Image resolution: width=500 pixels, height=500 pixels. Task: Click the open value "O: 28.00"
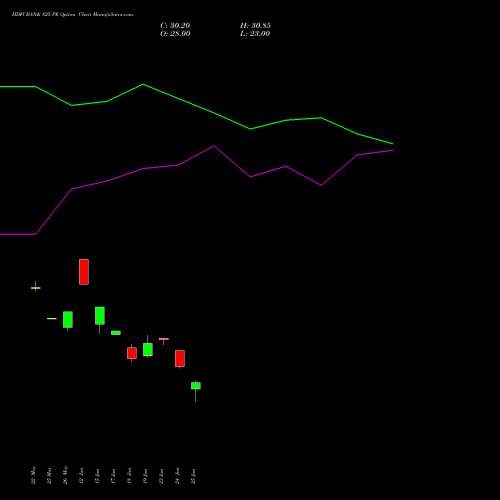[175, 33]
